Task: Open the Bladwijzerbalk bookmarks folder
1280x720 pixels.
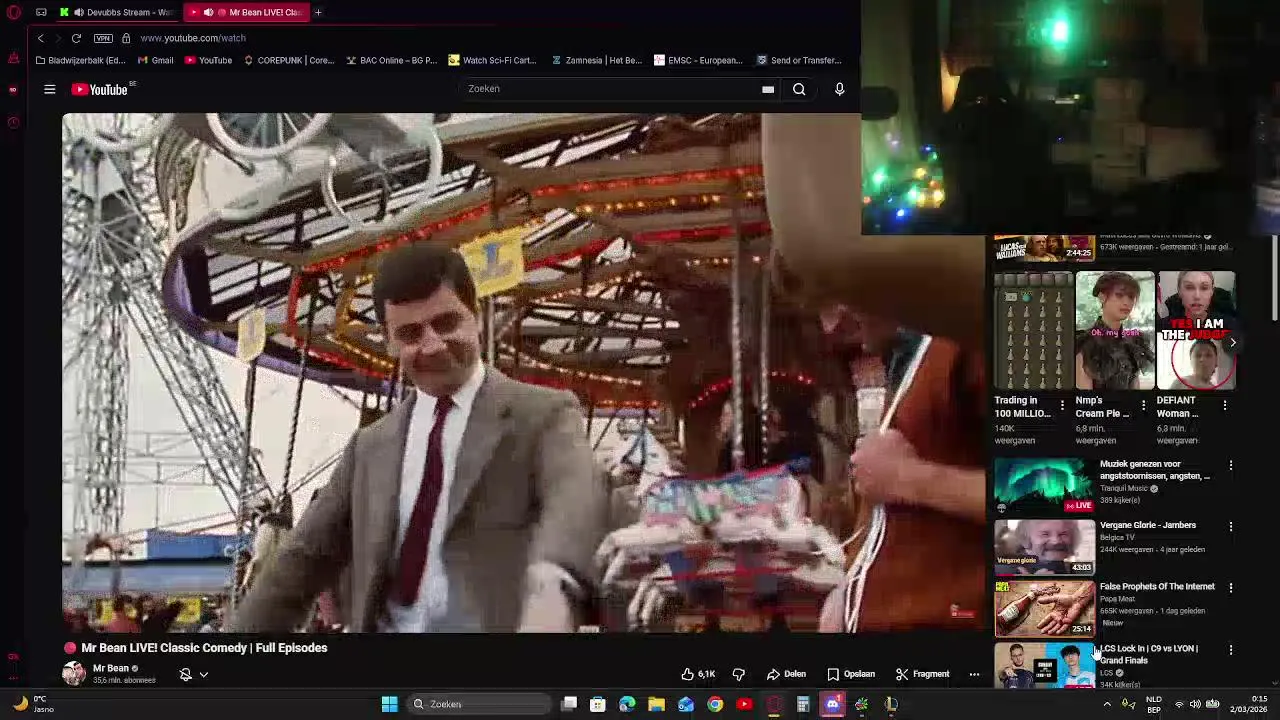Action: tap(80, 60)
